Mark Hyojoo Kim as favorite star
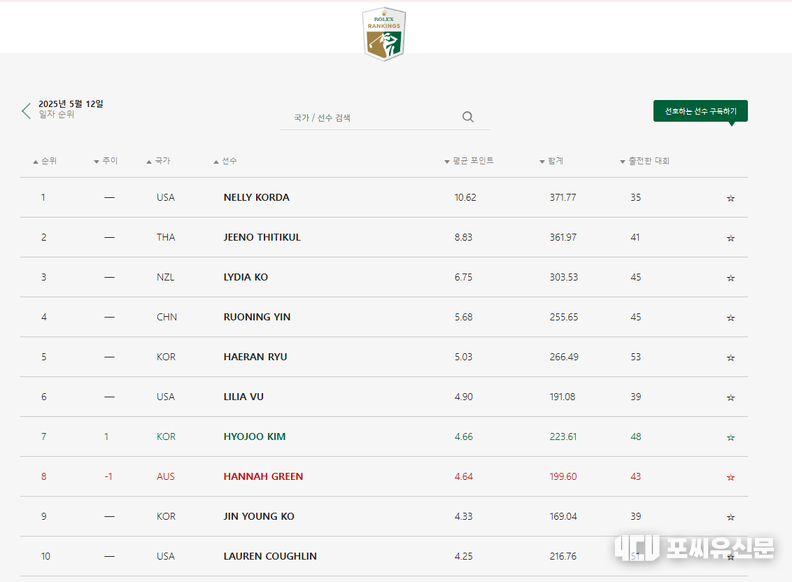The width and height of the screenshot is (792, 582). 730,438
